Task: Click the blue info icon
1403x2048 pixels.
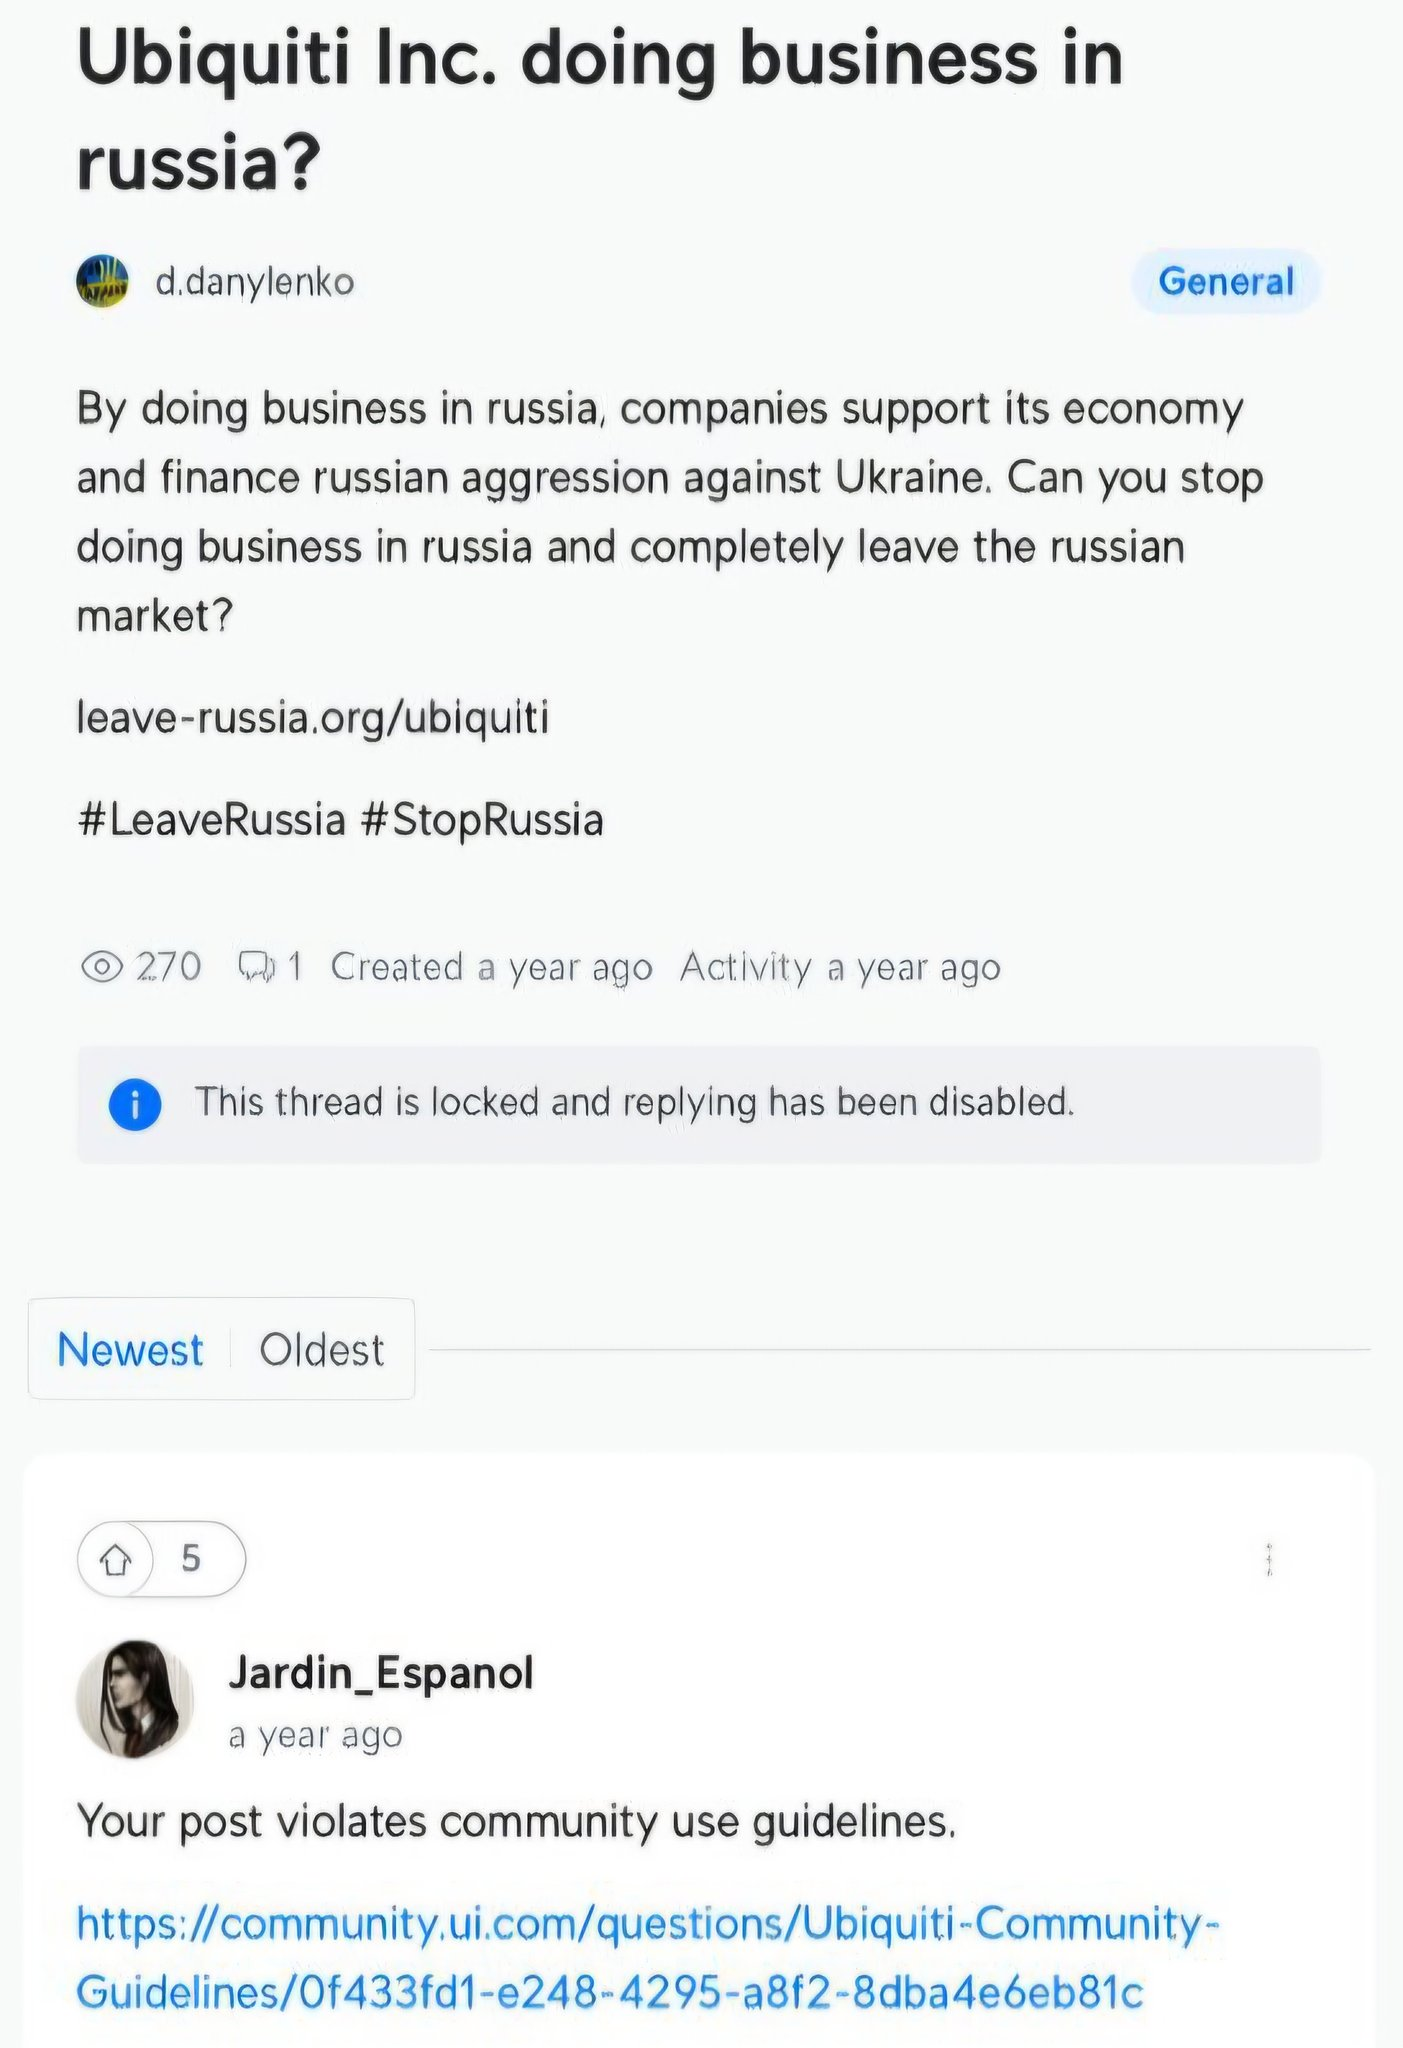Action: click(x=135, y=1104)
